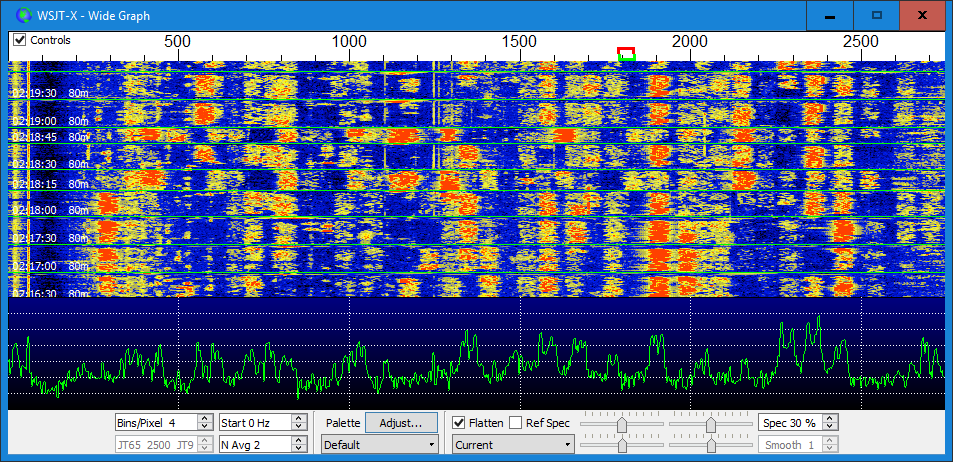Image resolution: width=953 pixels, height=462 pixels.
Task: Click into the Start 0 Hz field
Action: pos(255,422)
